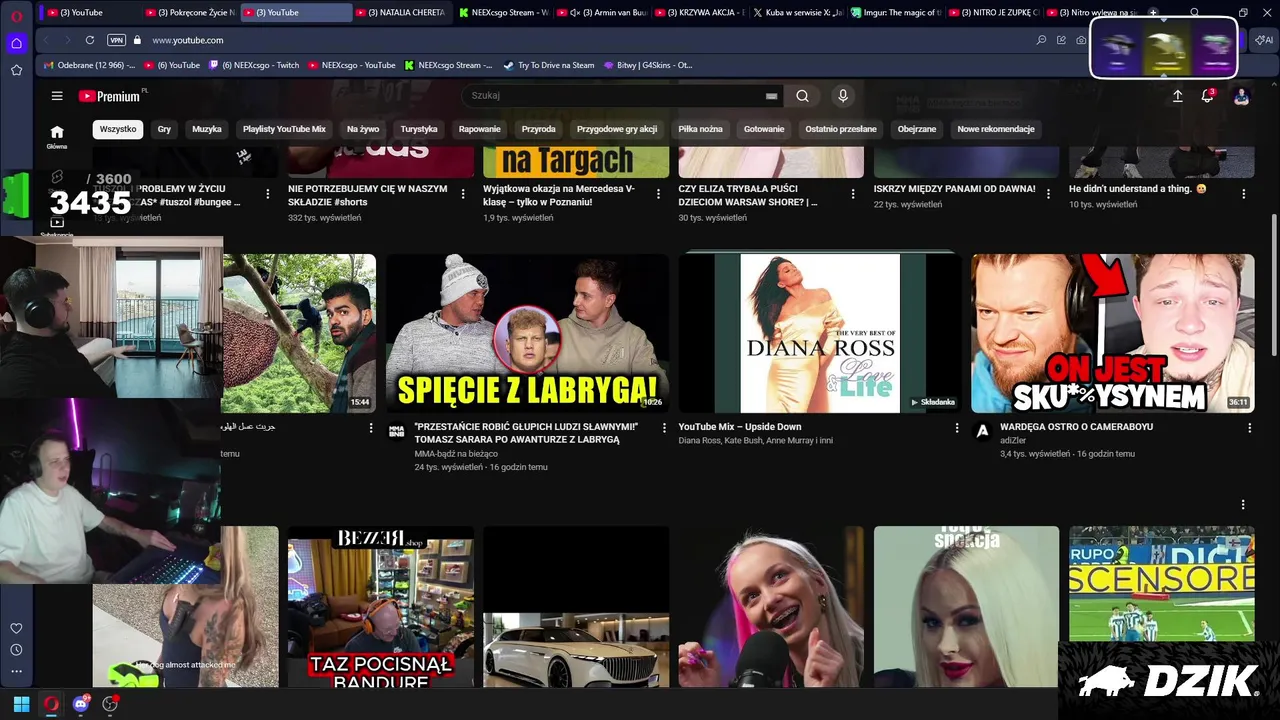Select the Gry filter chip
The image size is (1280, 720).
[164, 129]
